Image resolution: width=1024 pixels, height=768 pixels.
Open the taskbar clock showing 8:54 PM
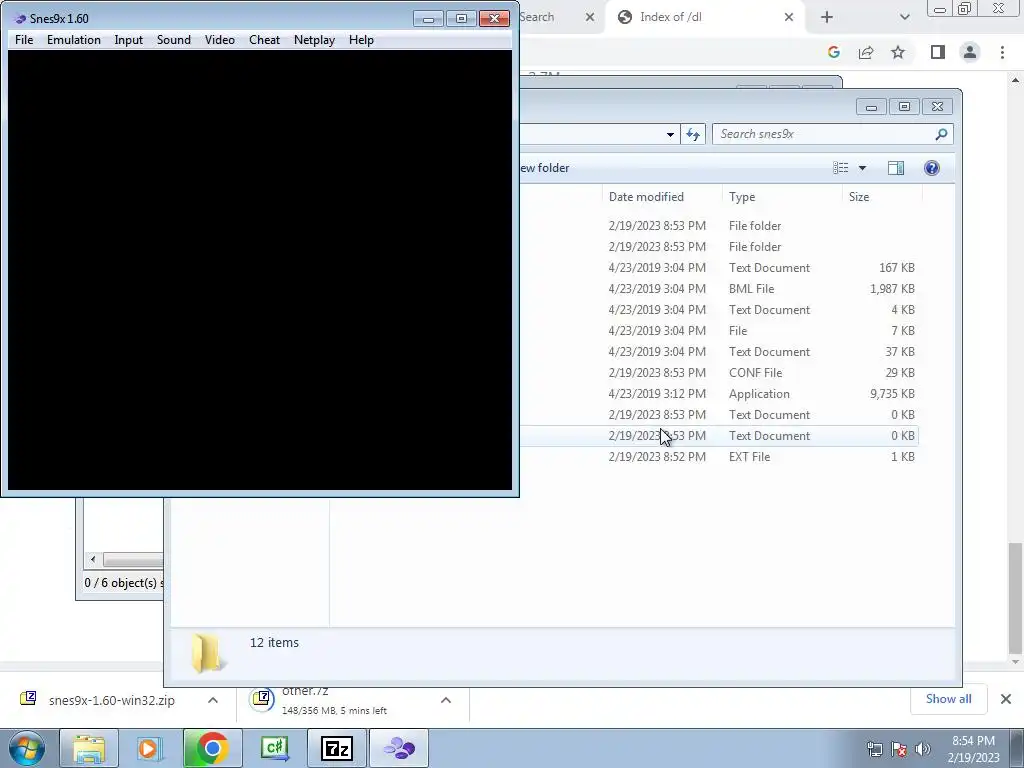coord(973,749)
